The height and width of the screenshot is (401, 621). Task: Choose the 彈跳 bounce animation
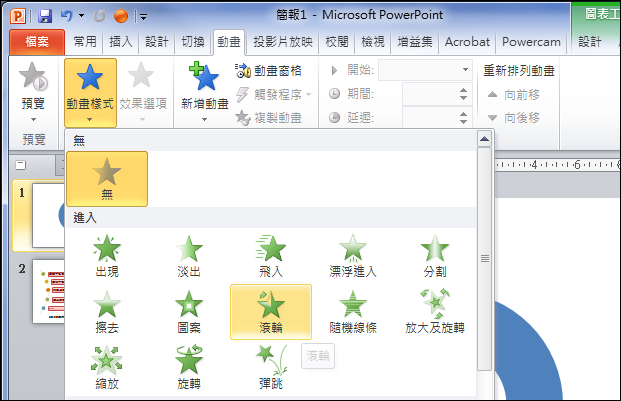point(271,367)
